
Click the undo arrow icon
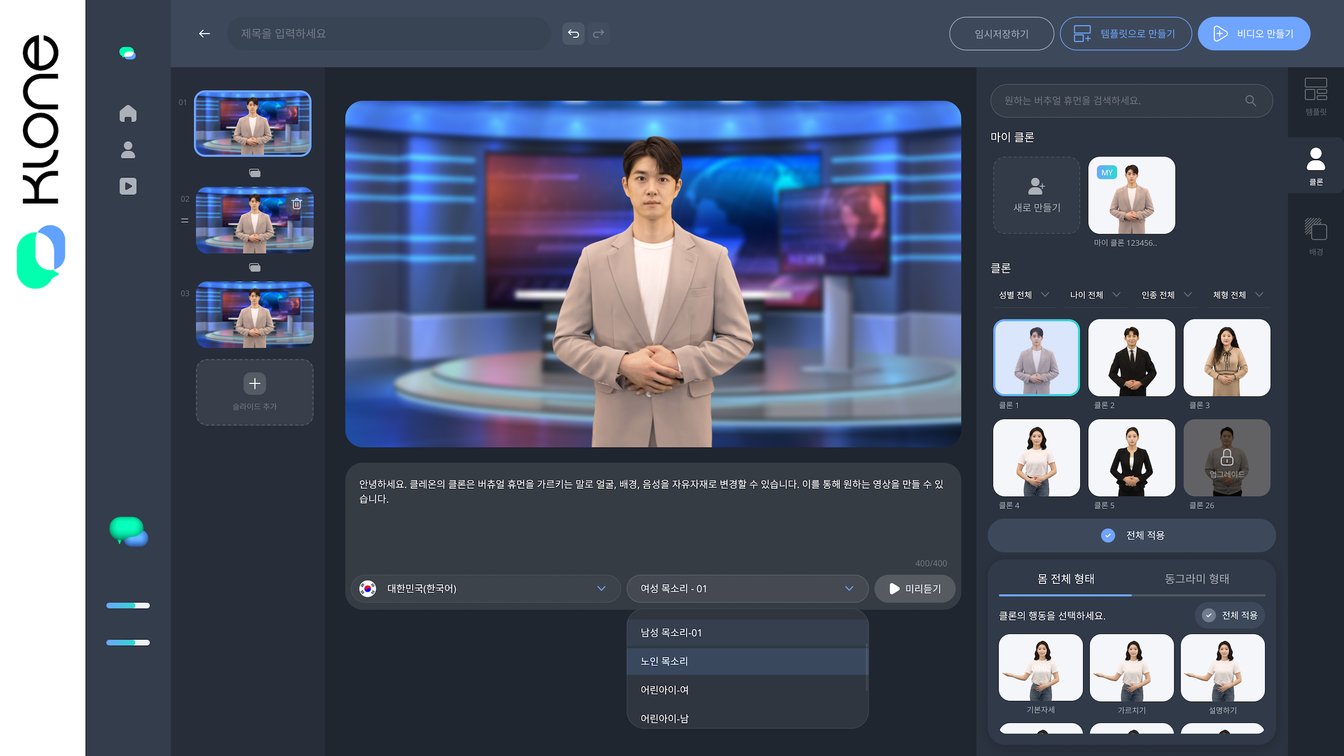[573, 34]
